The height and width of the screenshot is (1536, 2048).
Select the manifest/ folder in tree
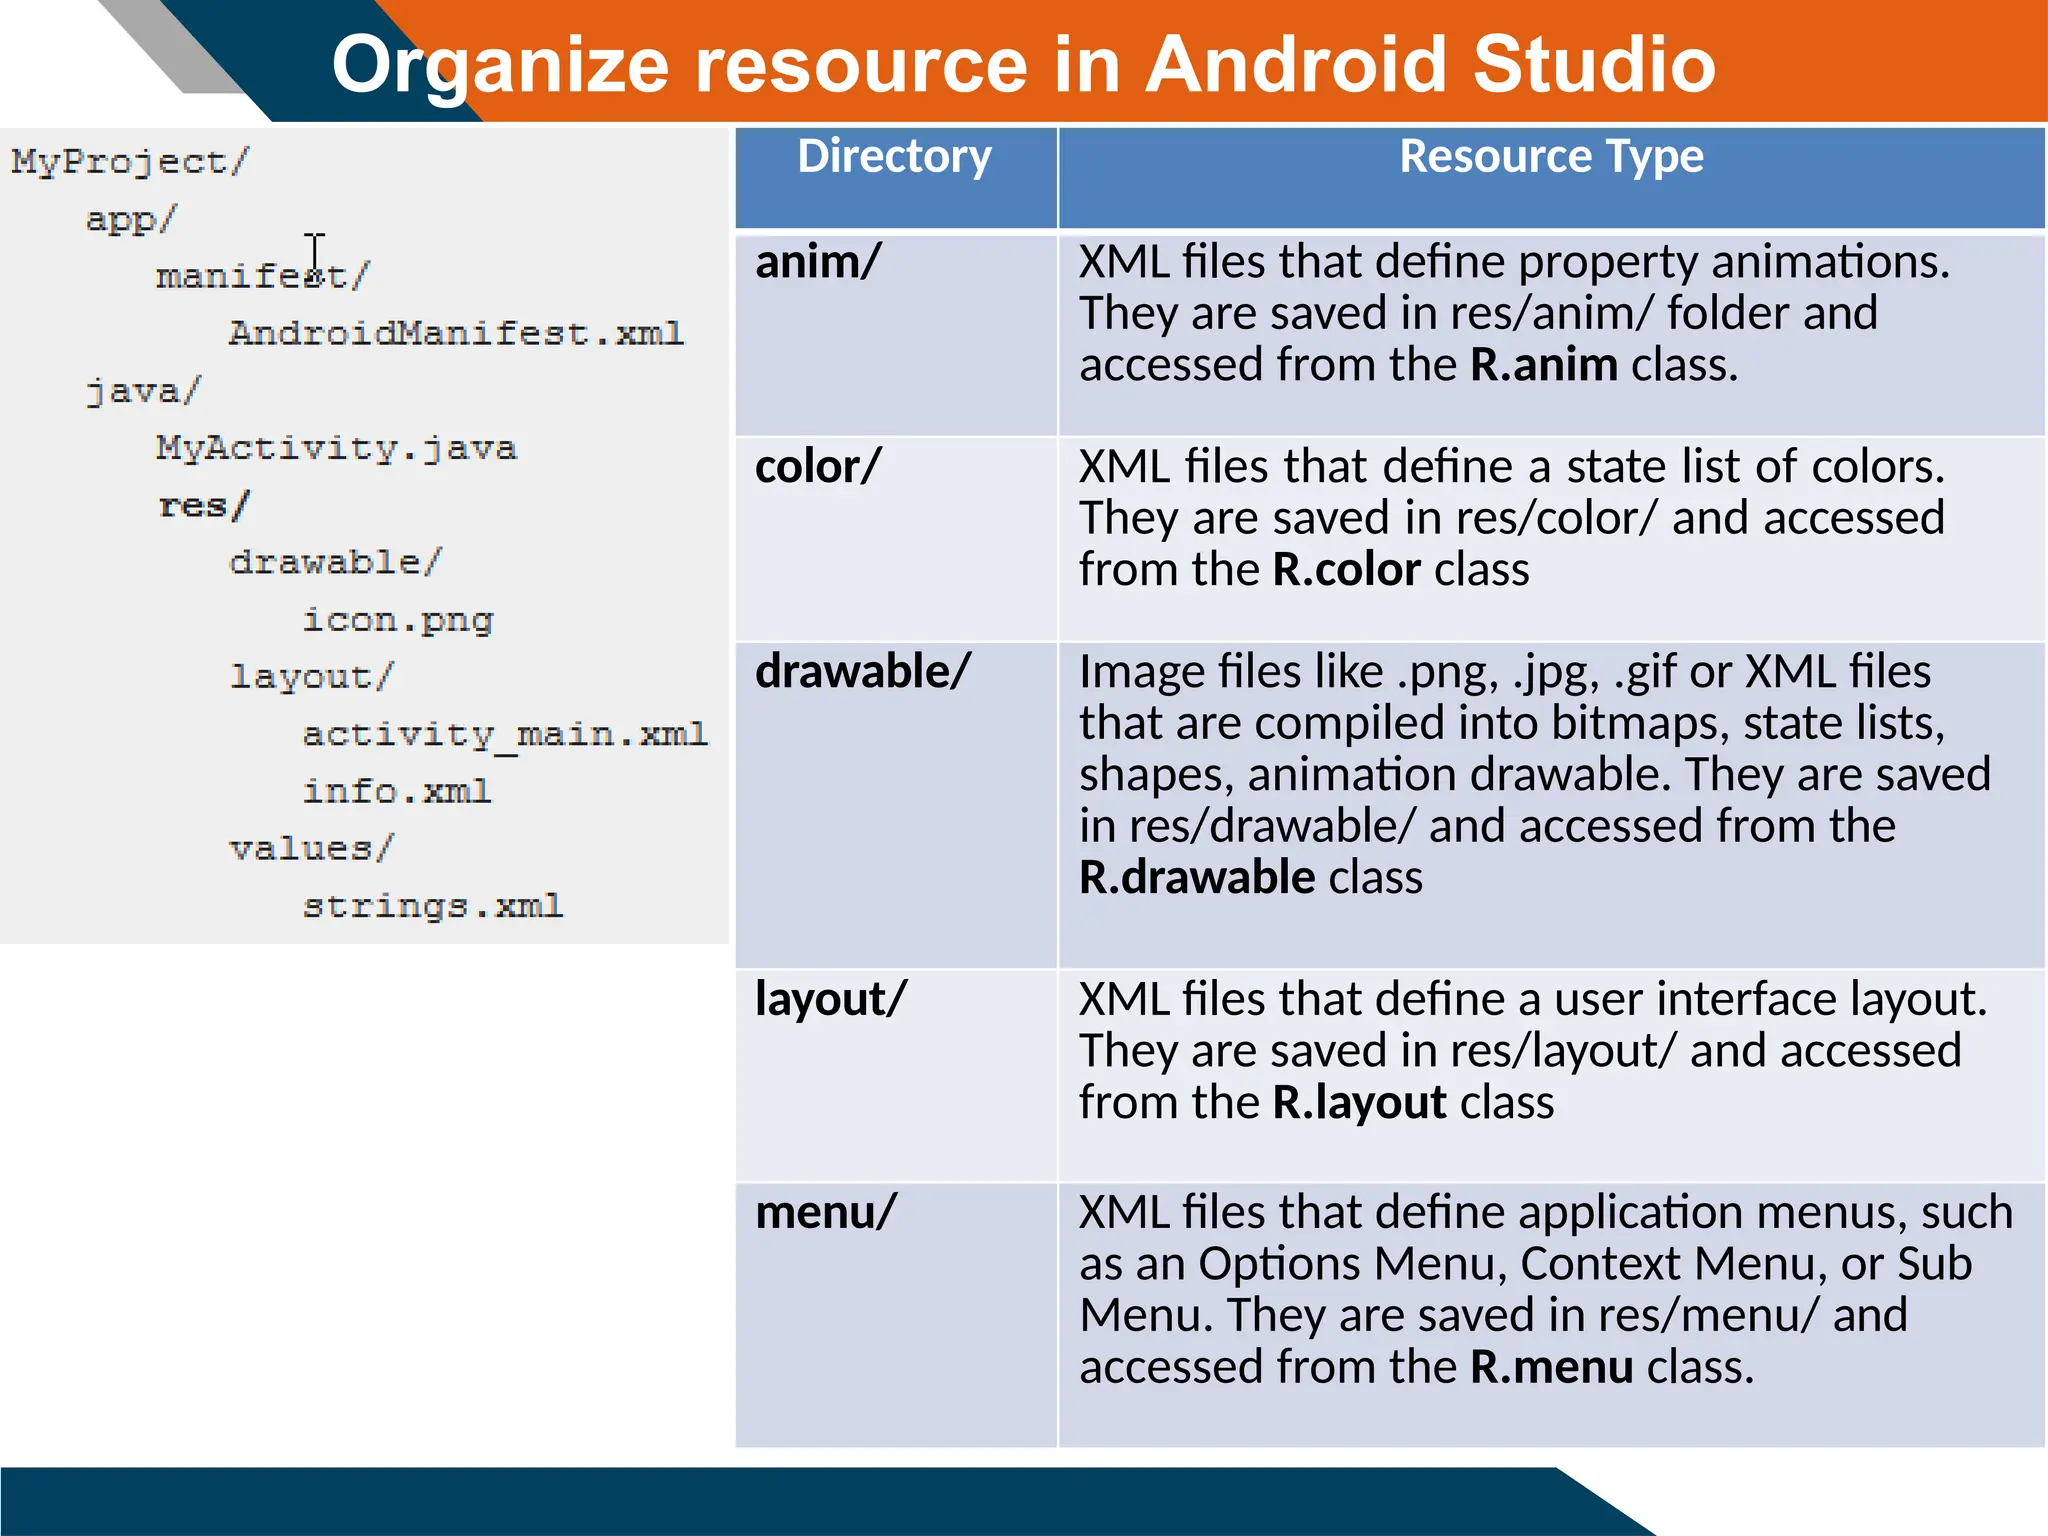(262, 276)
